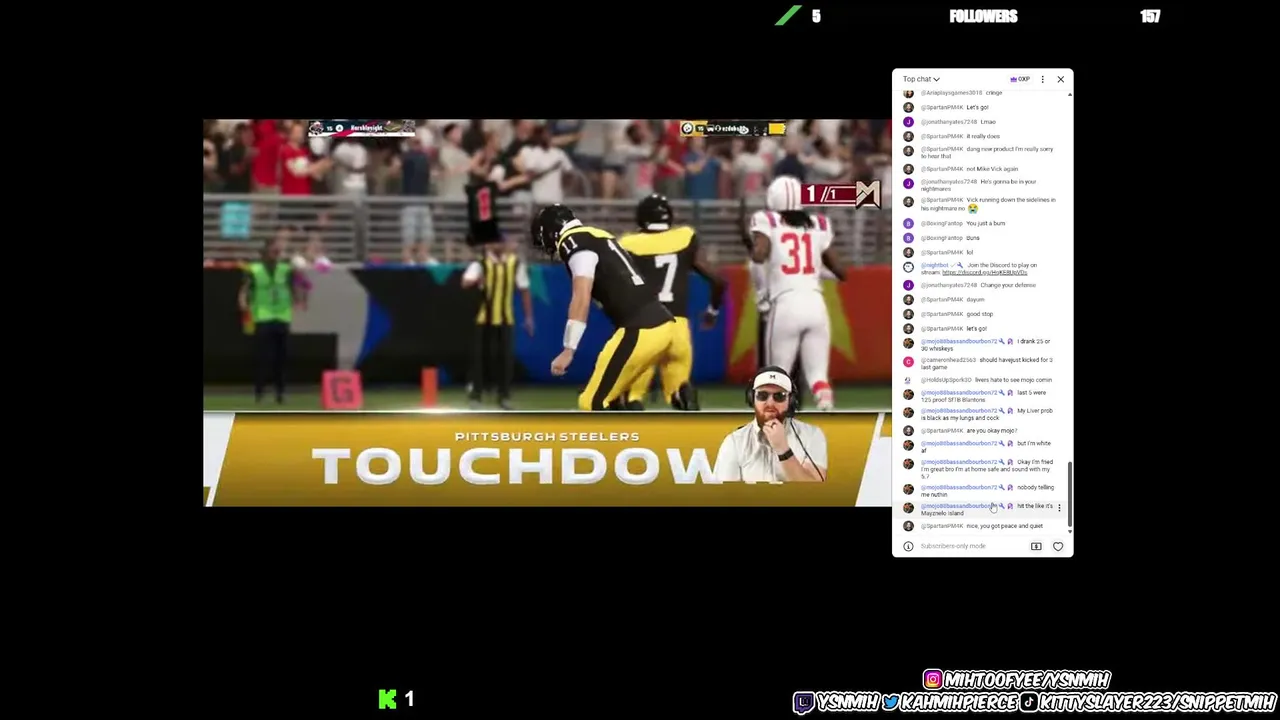Send a heart reaction in chat
Image resolution: width=1280 pixels, height=720 pixels.
pyautogui.click(x=1058, y=546)
